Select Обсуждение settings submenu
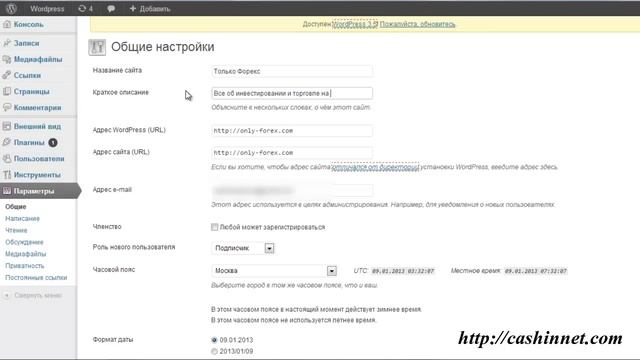Image resolution: width=640 pixels, height=360 pixels. [x=24, y=242]
